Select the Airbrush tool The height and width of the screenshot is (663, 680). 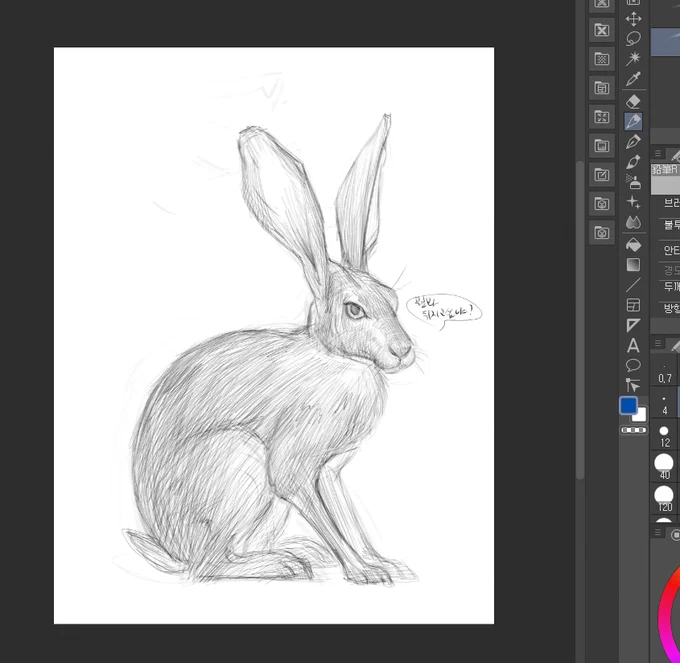pyautogui.click(x=633, y=182)
